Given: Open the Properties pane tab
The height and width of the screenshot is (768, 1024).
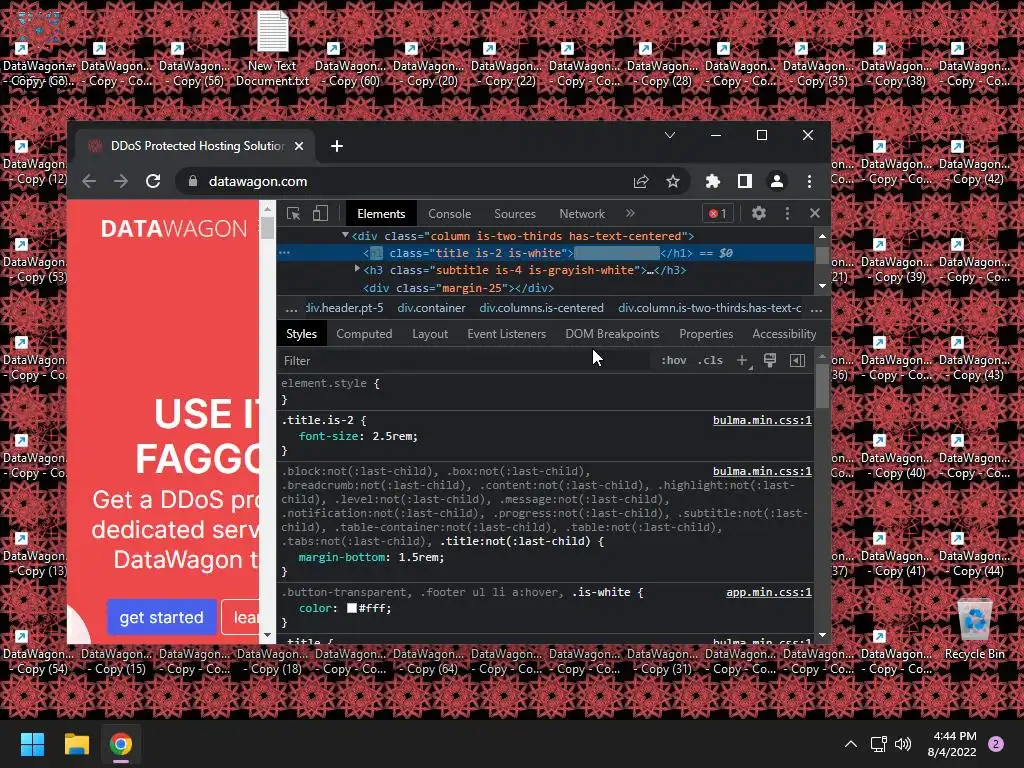Looking at the screenshot, I should click(x=706, y=334).
